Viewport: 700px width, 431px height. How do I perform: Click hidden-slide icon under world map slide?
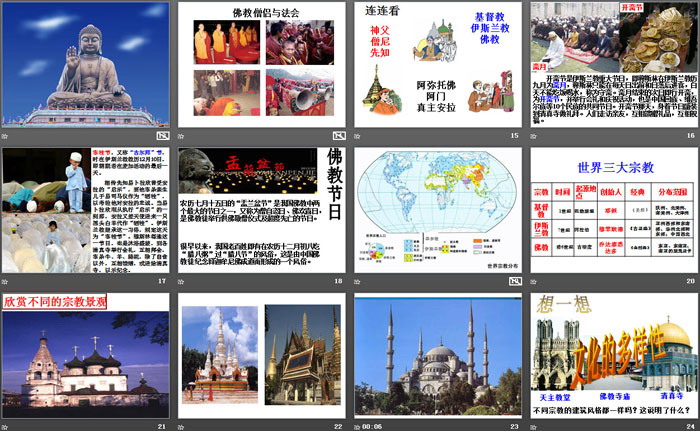pos(514,281)
